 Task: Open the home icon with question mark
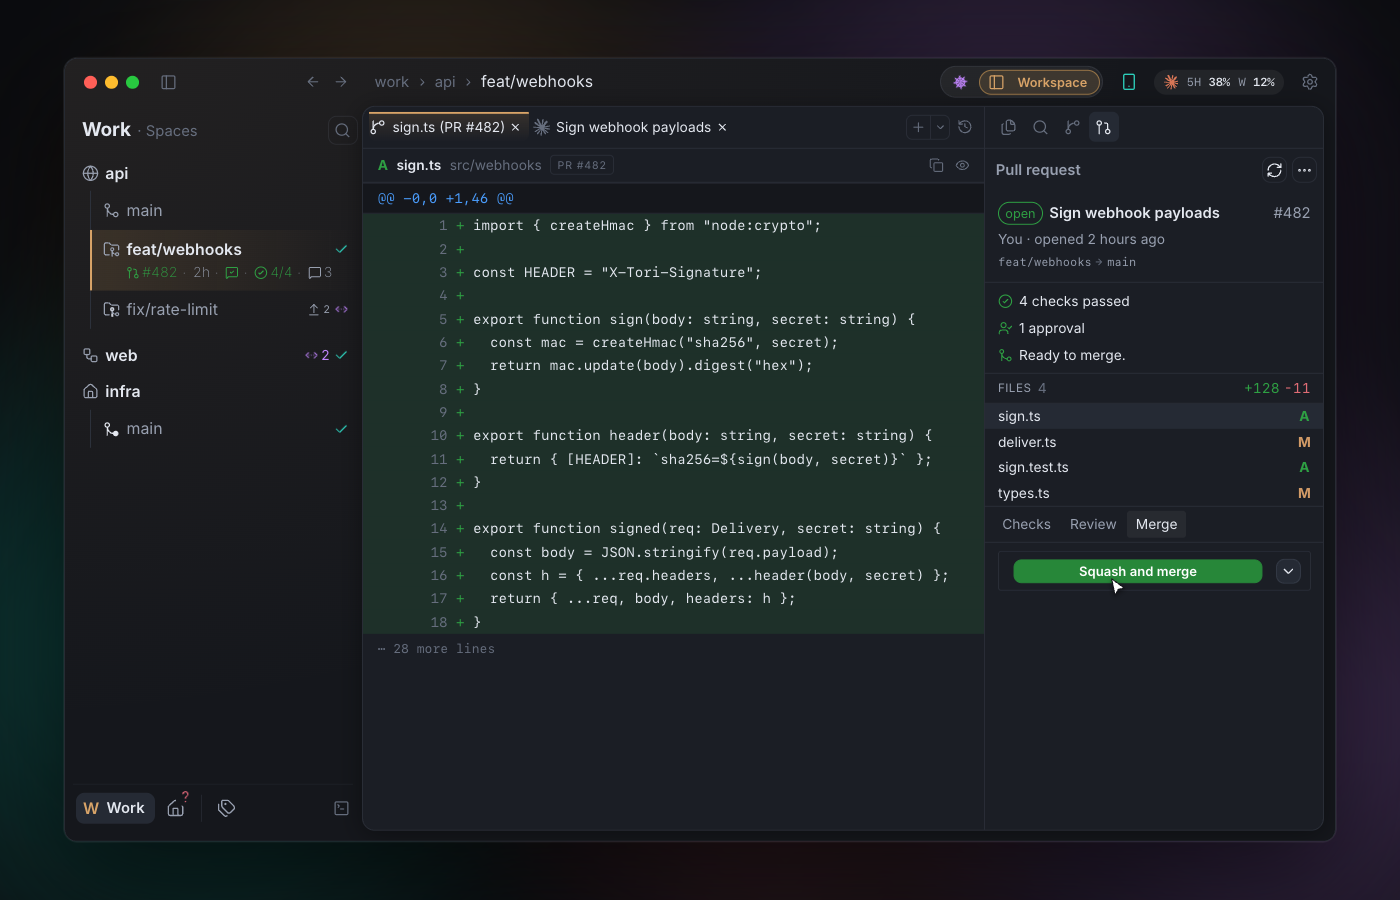click(177, 807)
